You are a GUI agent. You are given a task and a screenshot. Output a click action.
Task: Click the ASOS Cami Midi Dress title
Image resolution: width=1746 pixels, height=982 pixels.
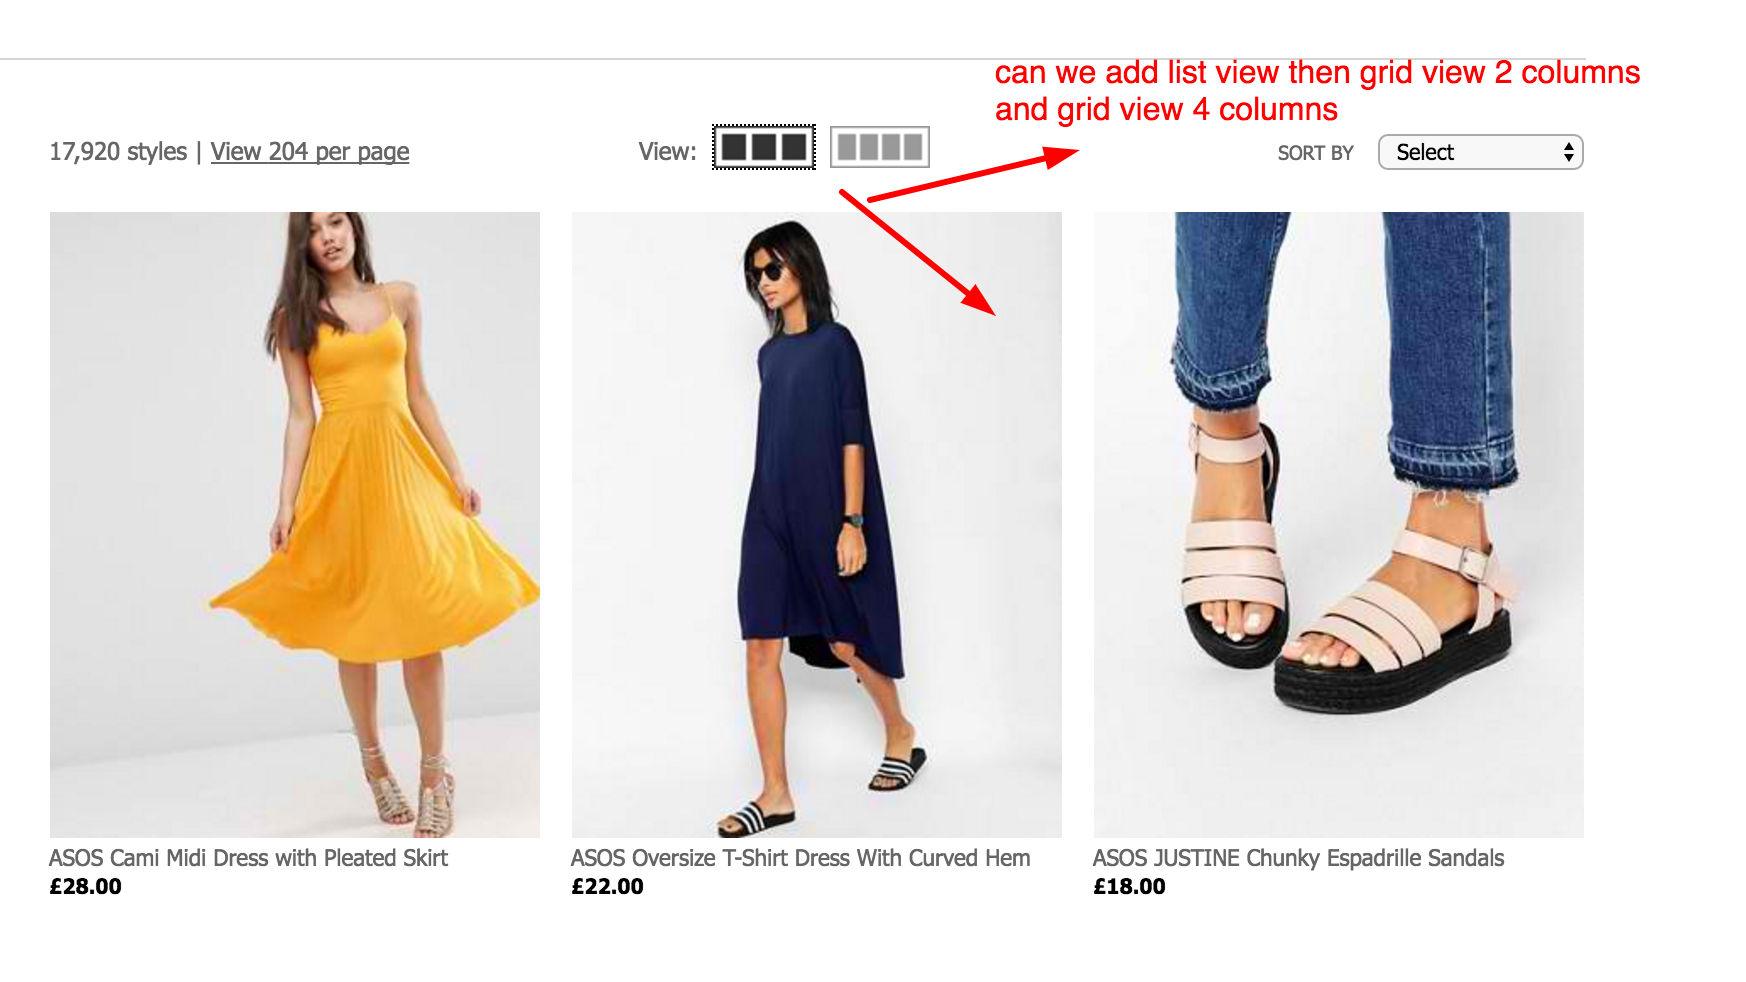(248, 858)
